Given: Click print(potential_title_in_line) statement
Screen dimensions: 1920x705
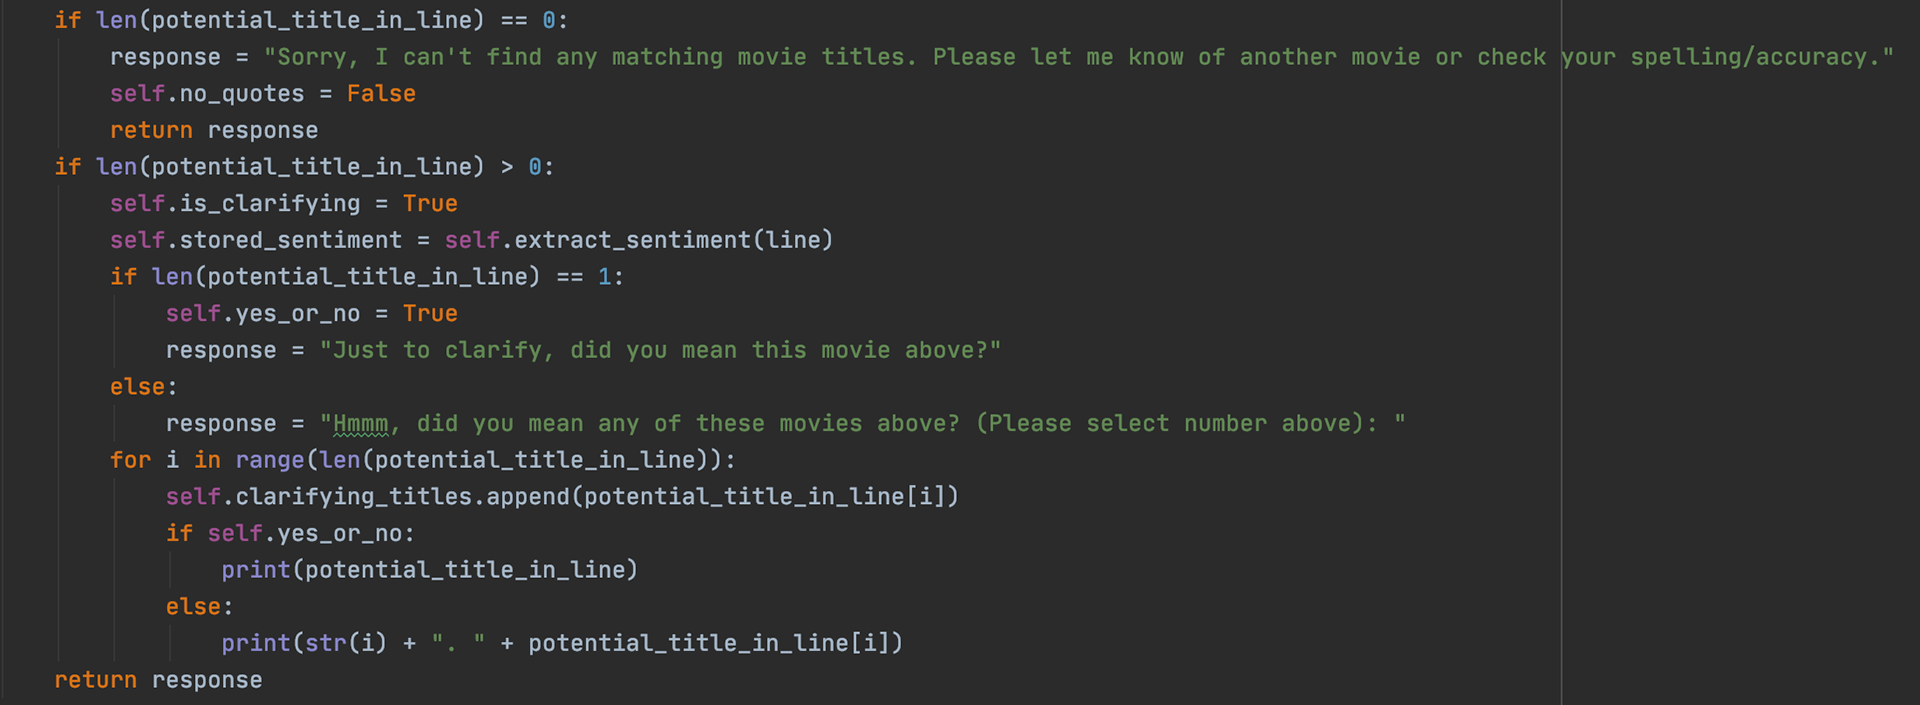Looking at the screenshot, I should point(430,570).
